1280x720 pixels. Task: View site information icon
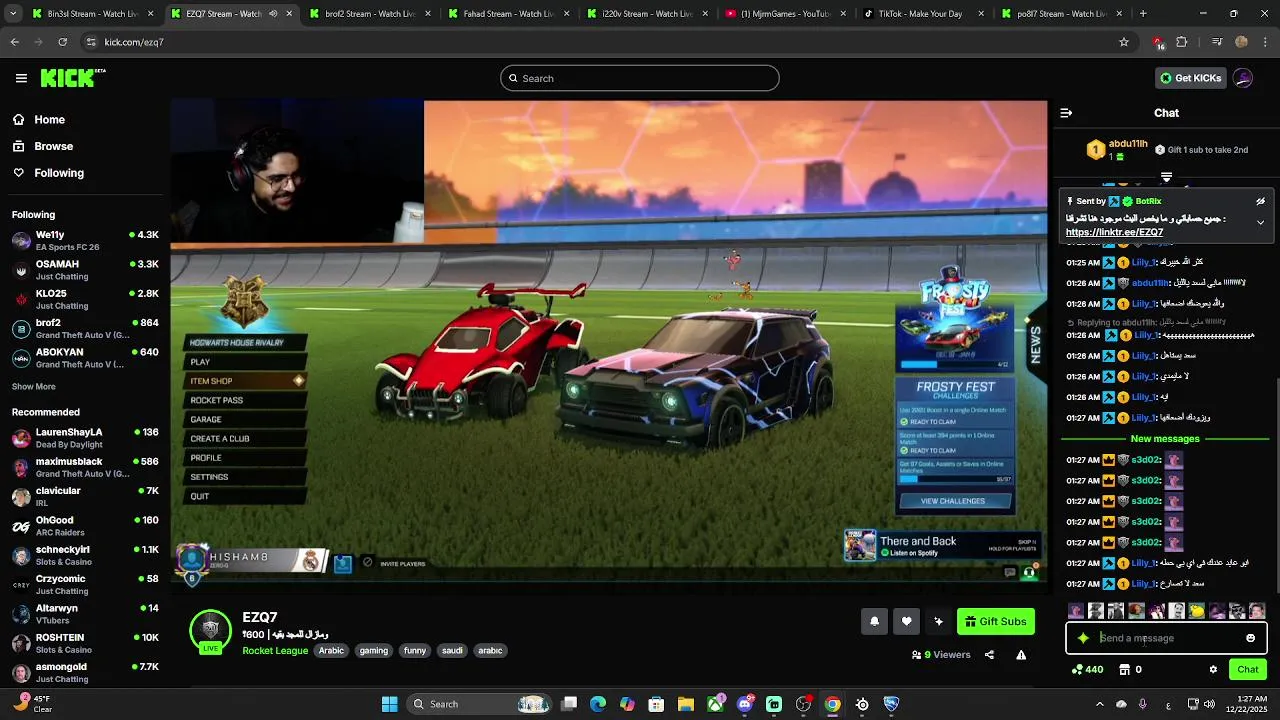(x=91, y=42)
